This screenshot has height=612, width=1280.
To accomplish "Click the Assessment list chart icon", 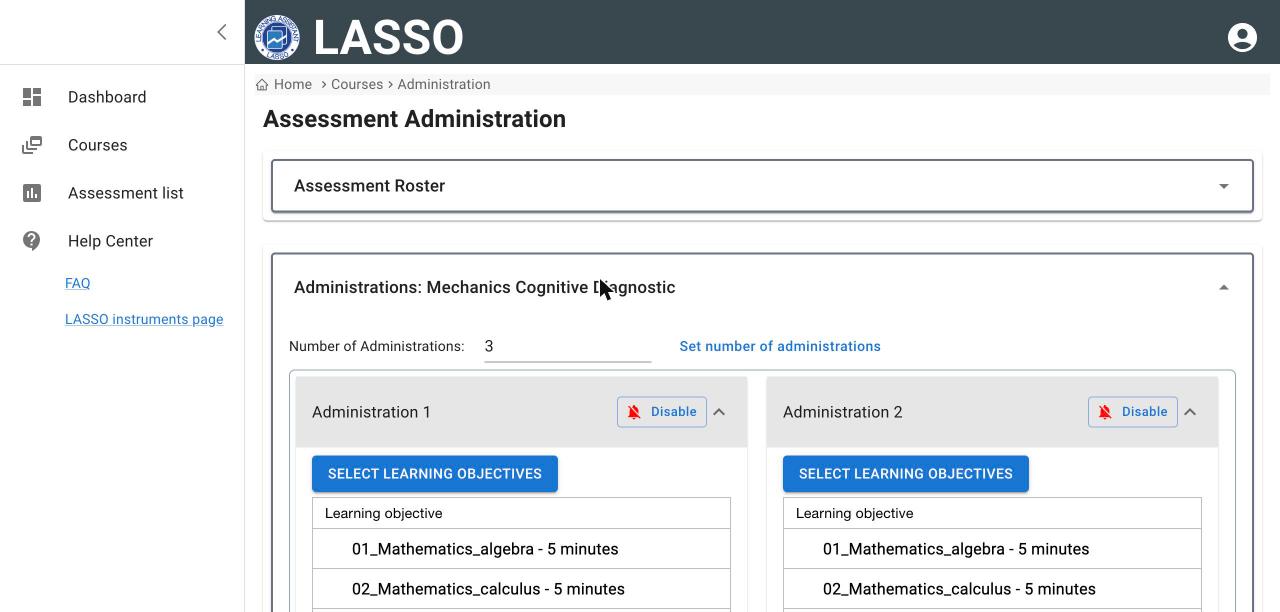I will pos(32,193).
